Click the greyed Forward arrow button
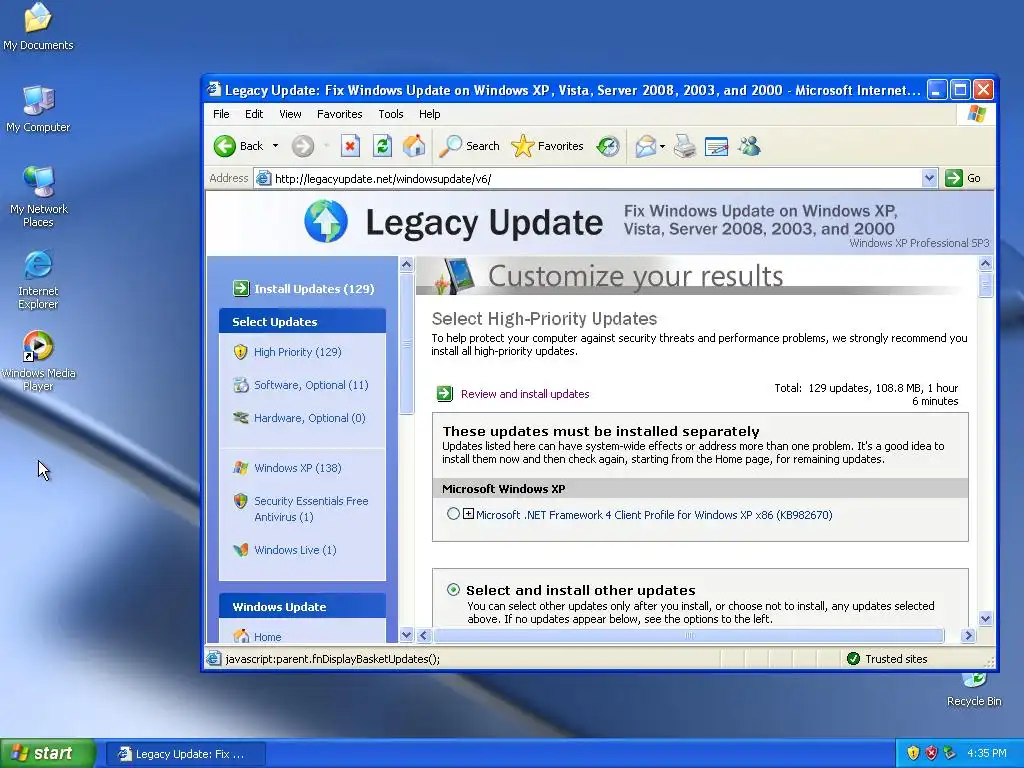The image size is (1024, 768). [302, 146]
